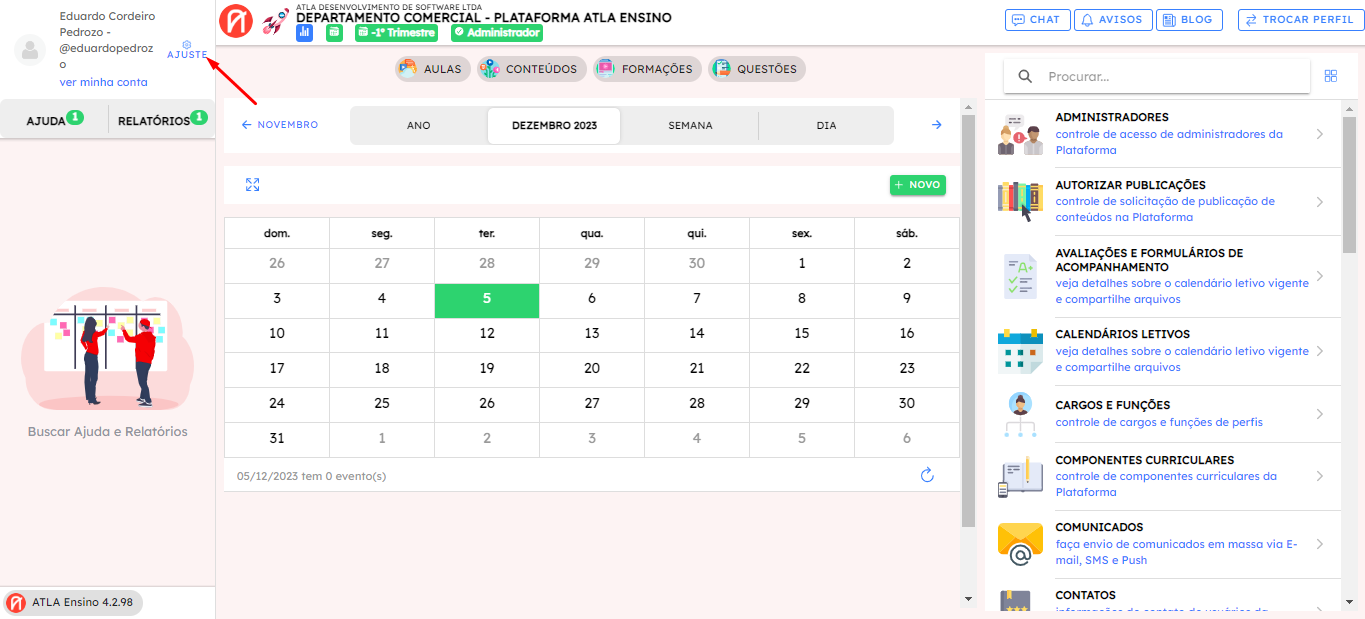Viewport: 1365px width, 619px height.
Task: Open Avaliações e Formulários checklist icon
Action: click(1020, 276)
